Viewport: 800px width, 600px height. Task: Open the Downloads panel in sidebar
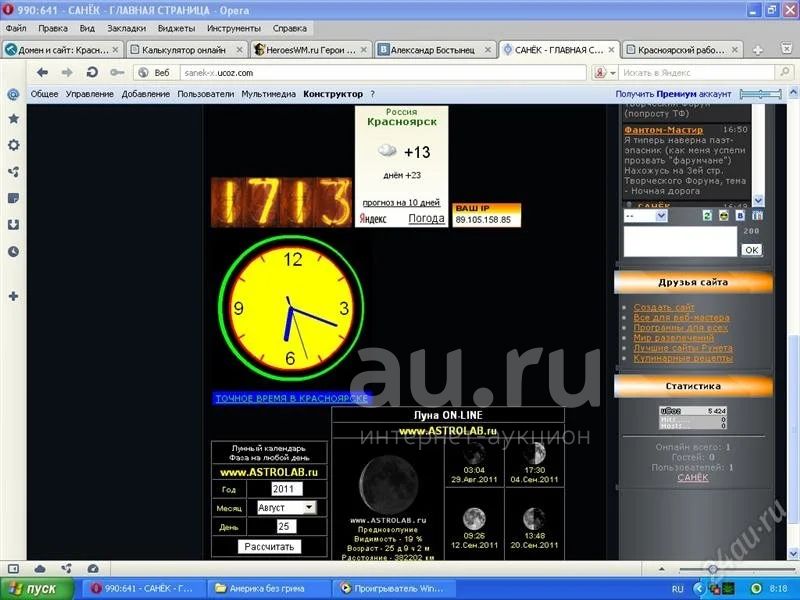coord(14,225)
